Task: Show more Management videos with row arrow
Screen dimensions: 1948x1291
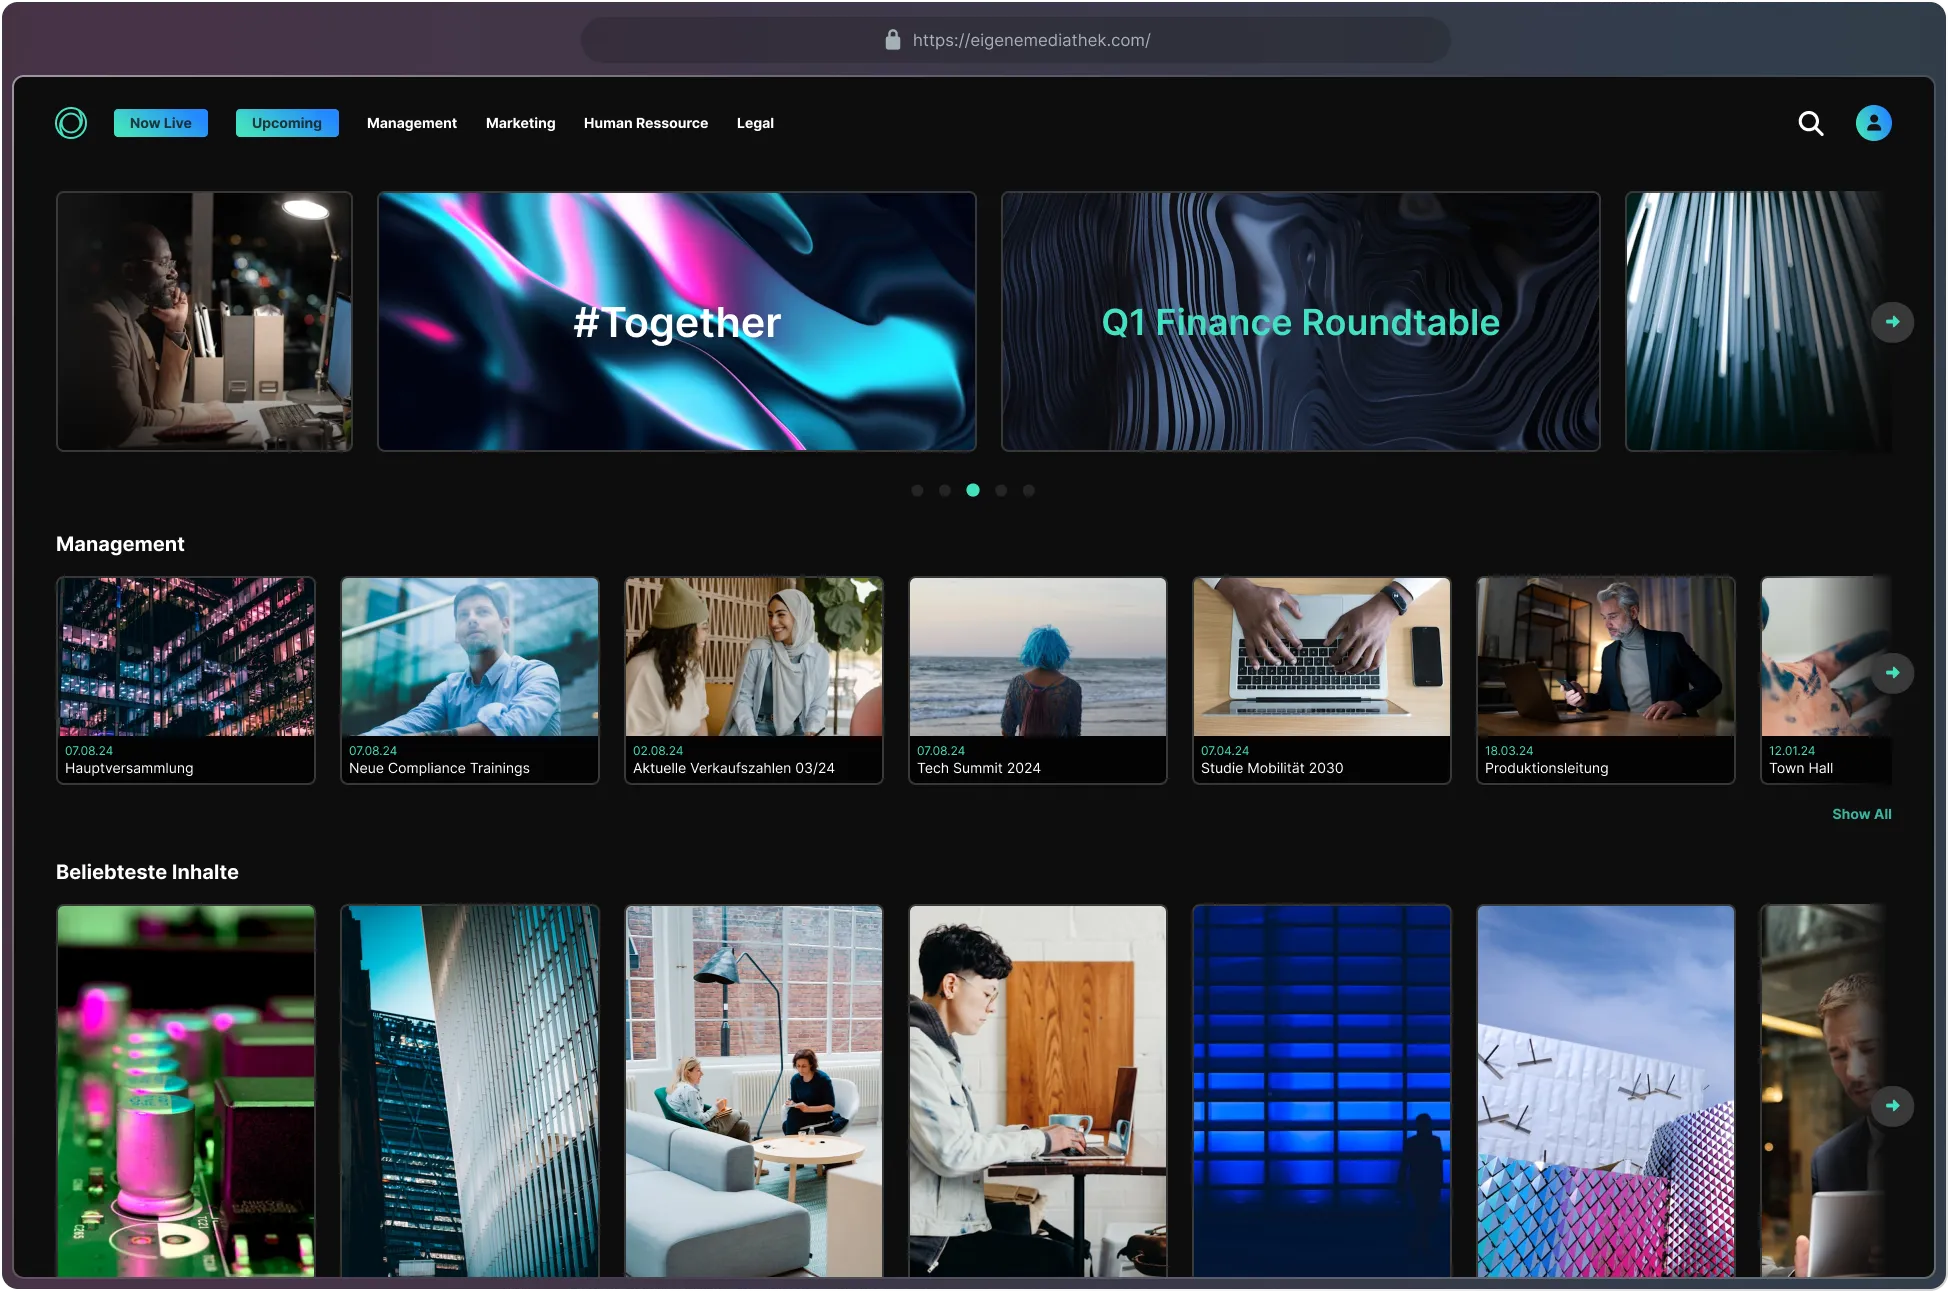Action: [x=1892, y=673]
